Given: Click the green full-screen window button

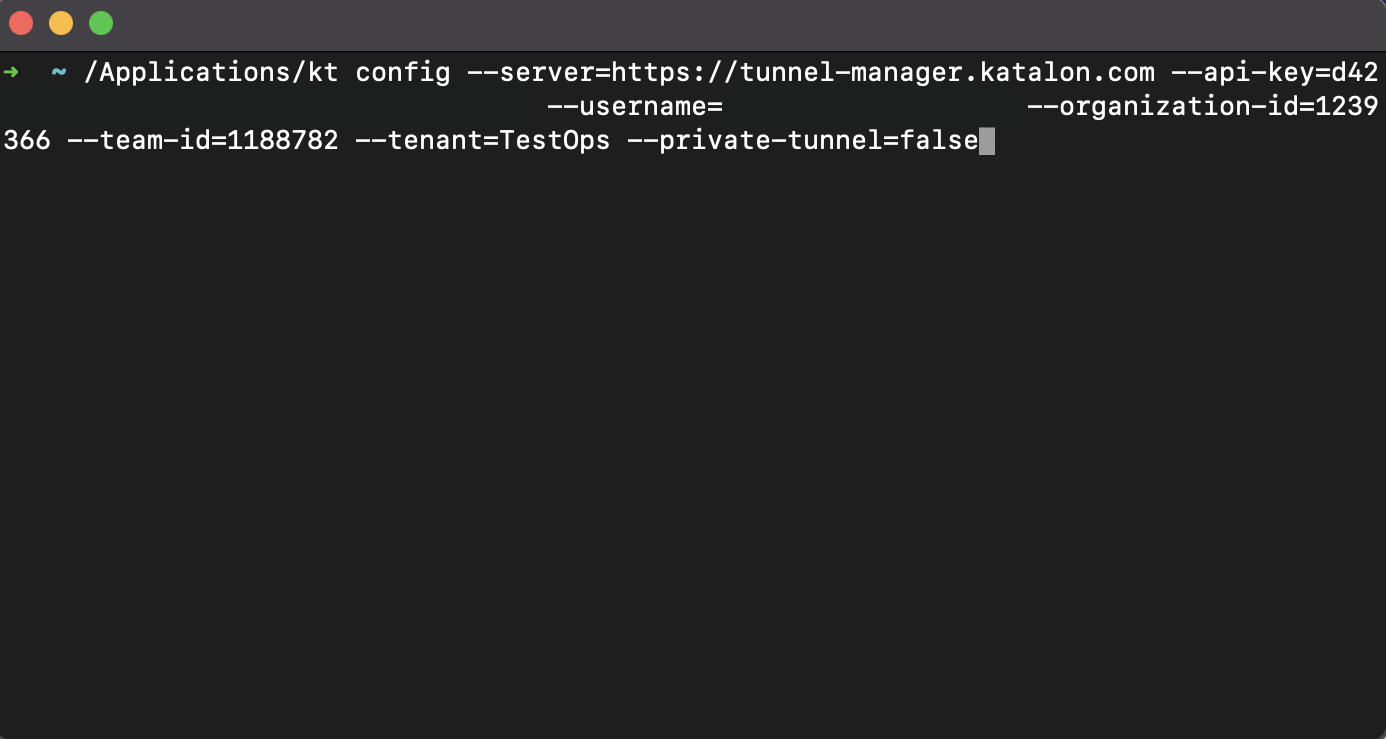Looking at the screenshot, I should [101, 23].
